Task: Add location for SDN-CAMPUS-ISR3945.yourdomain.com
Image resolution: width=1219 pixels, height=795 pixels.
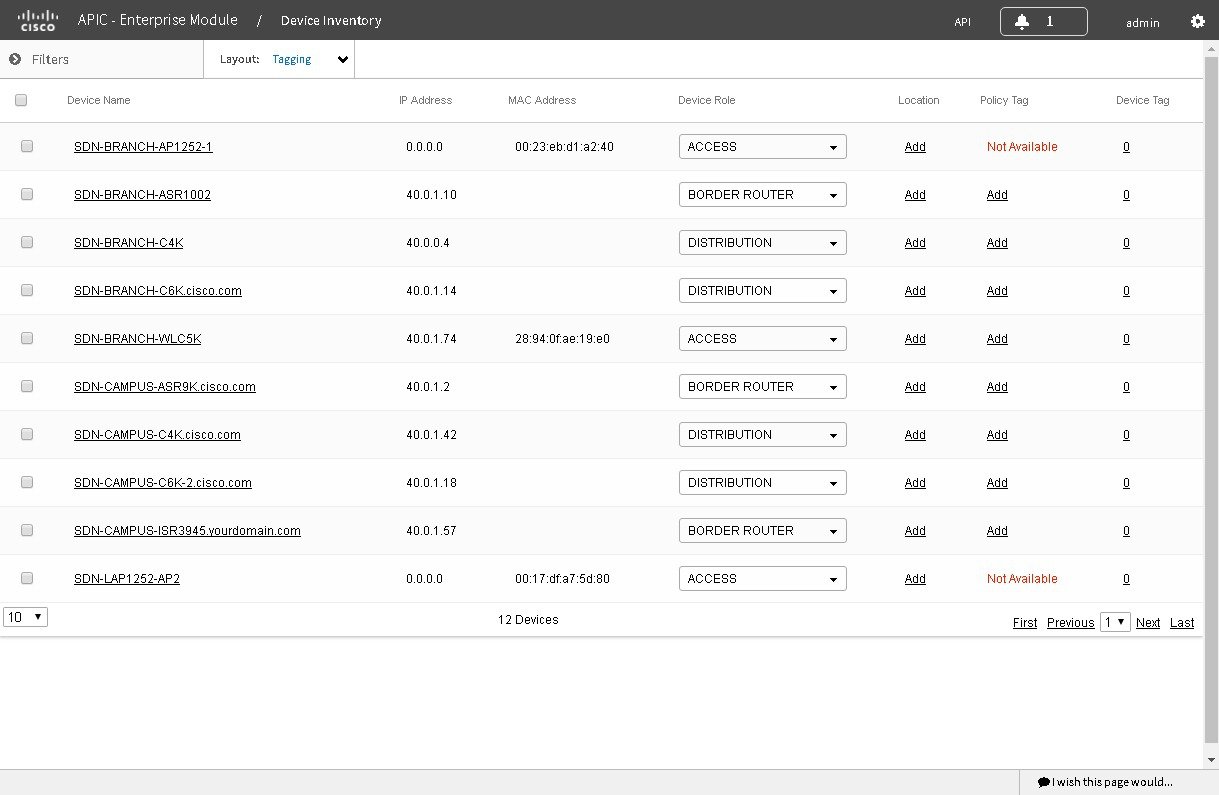Action: (915, 531)
